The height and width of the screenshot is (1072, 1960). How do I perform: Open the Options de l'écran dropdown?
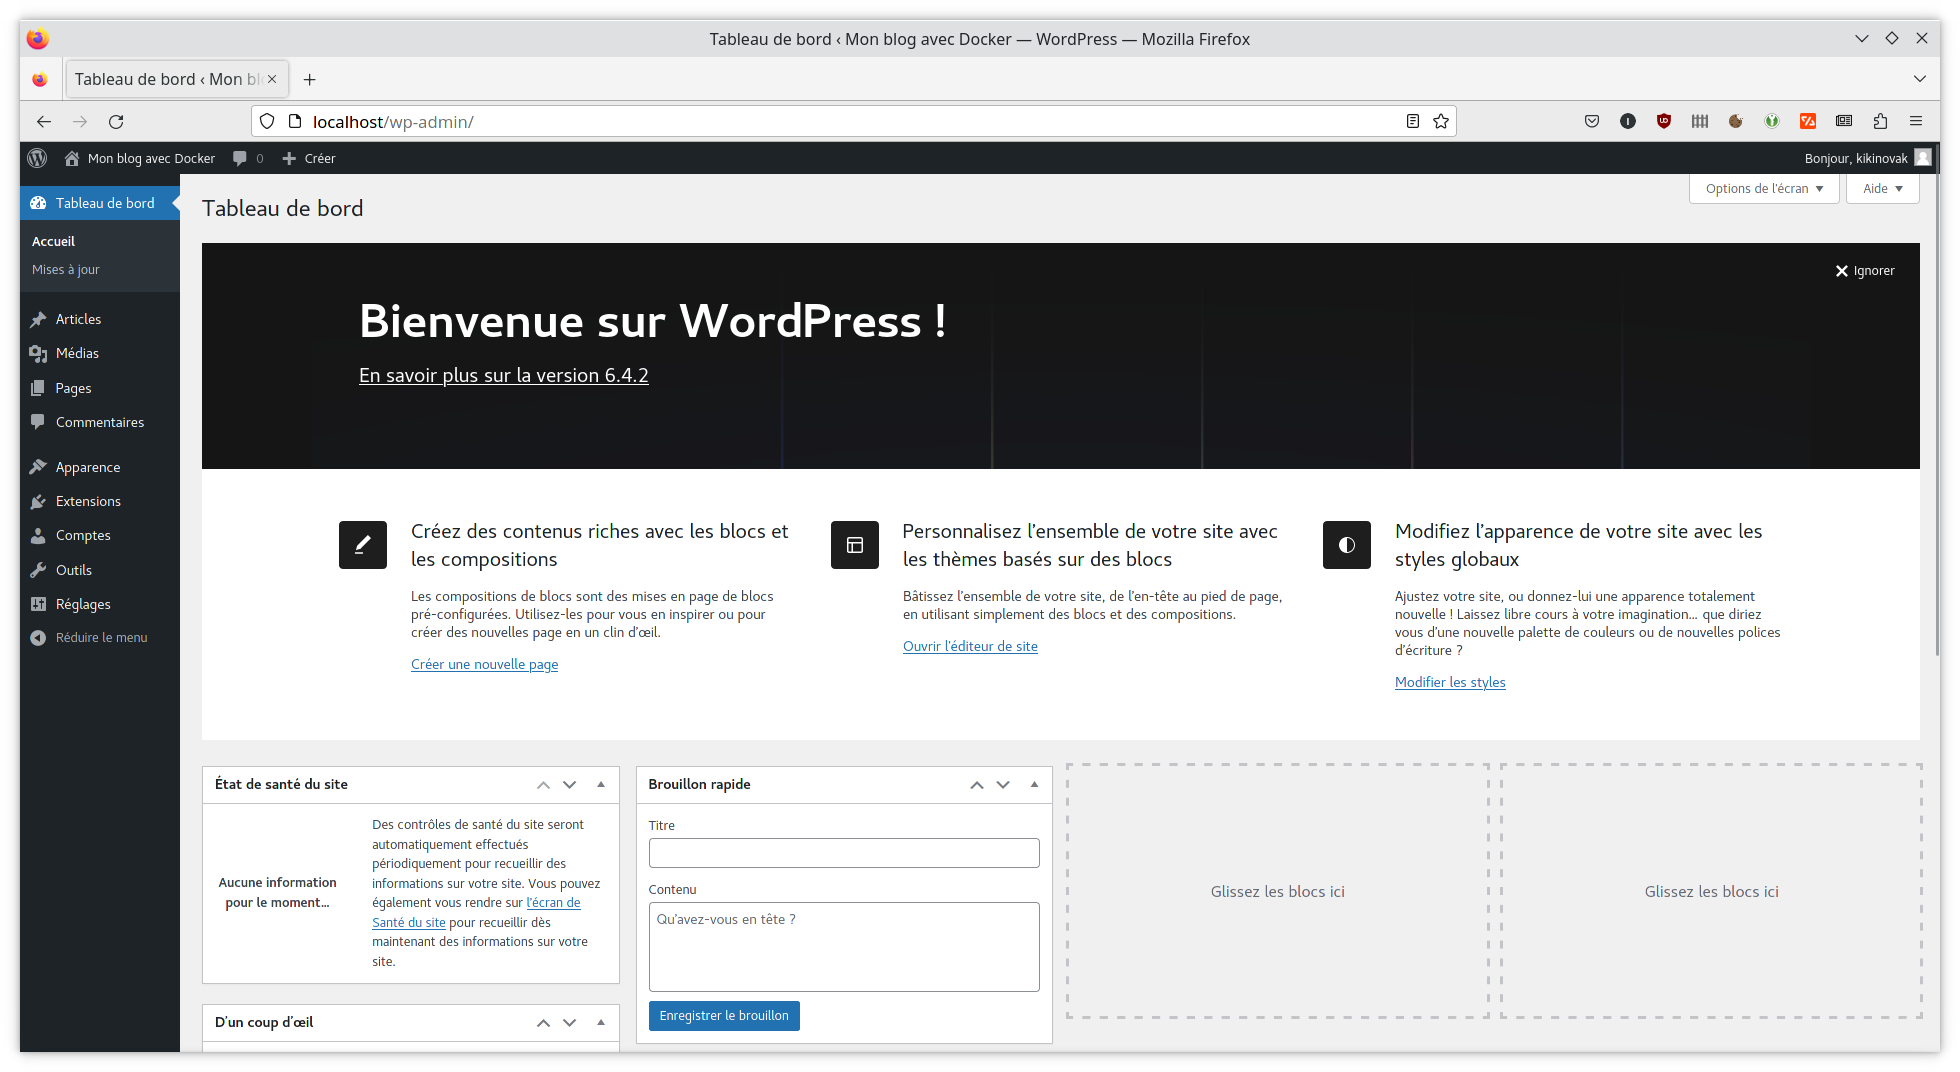coord(1763,188)
